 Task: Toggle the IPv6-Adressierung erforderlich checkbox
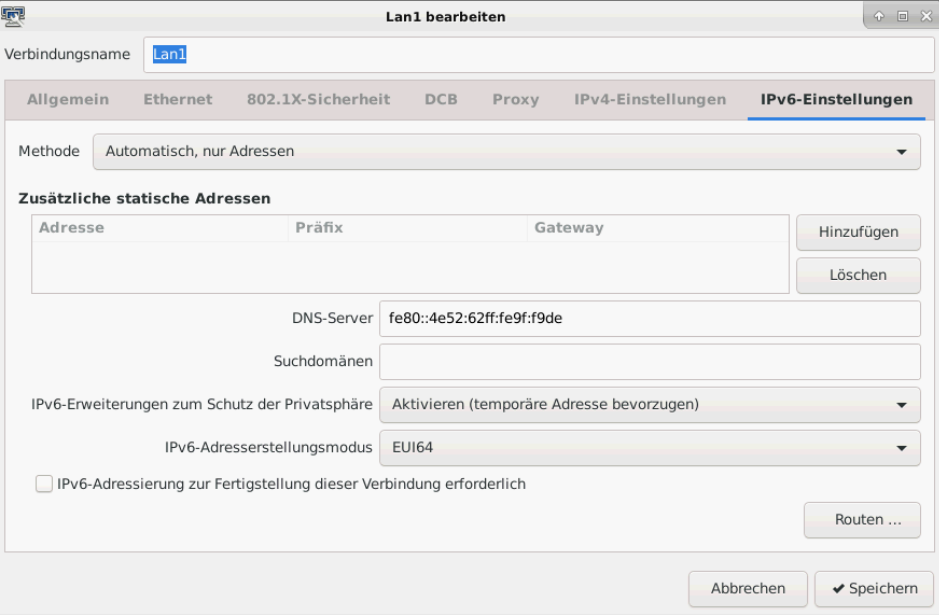(x=44, y=483)
